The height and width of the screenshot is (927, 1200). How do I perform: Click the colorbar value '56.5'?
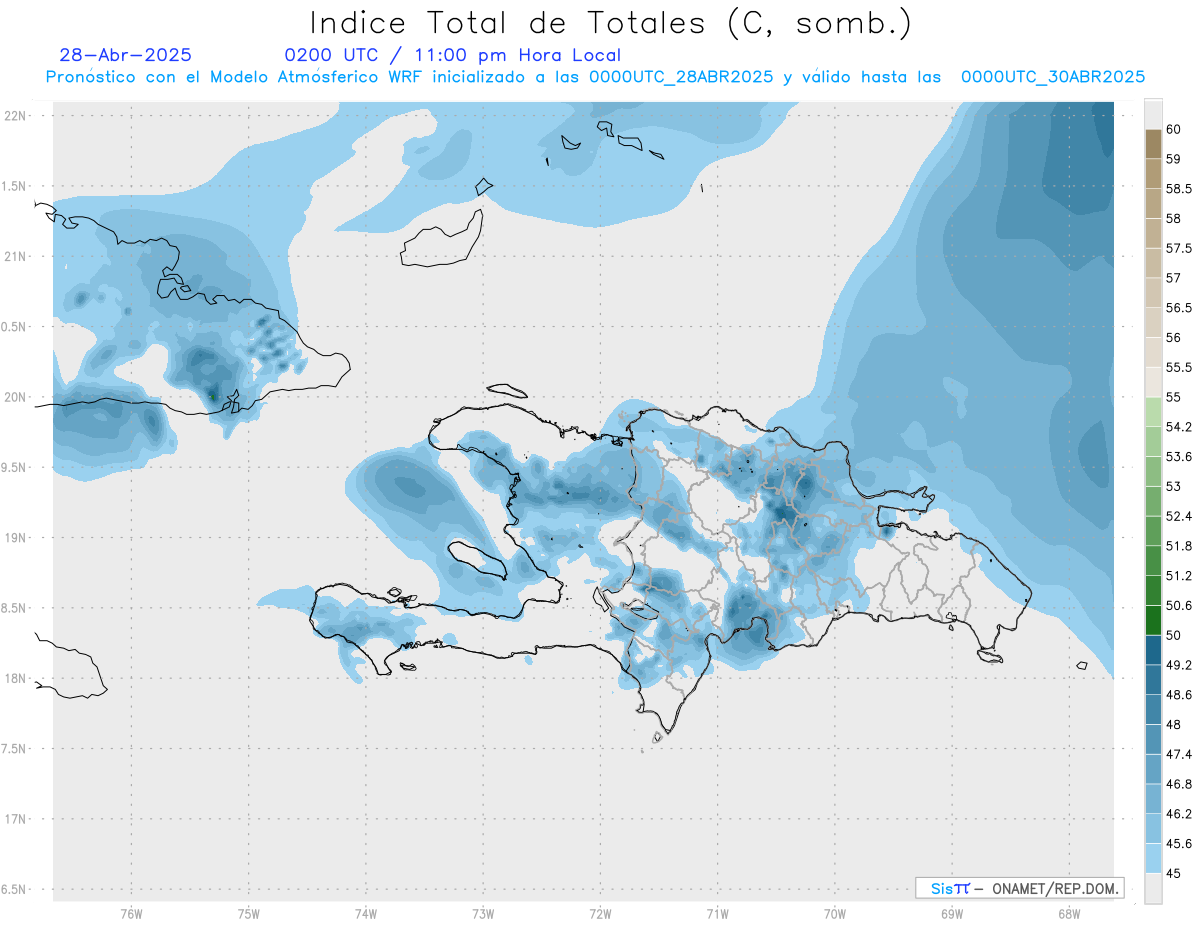1179,308
